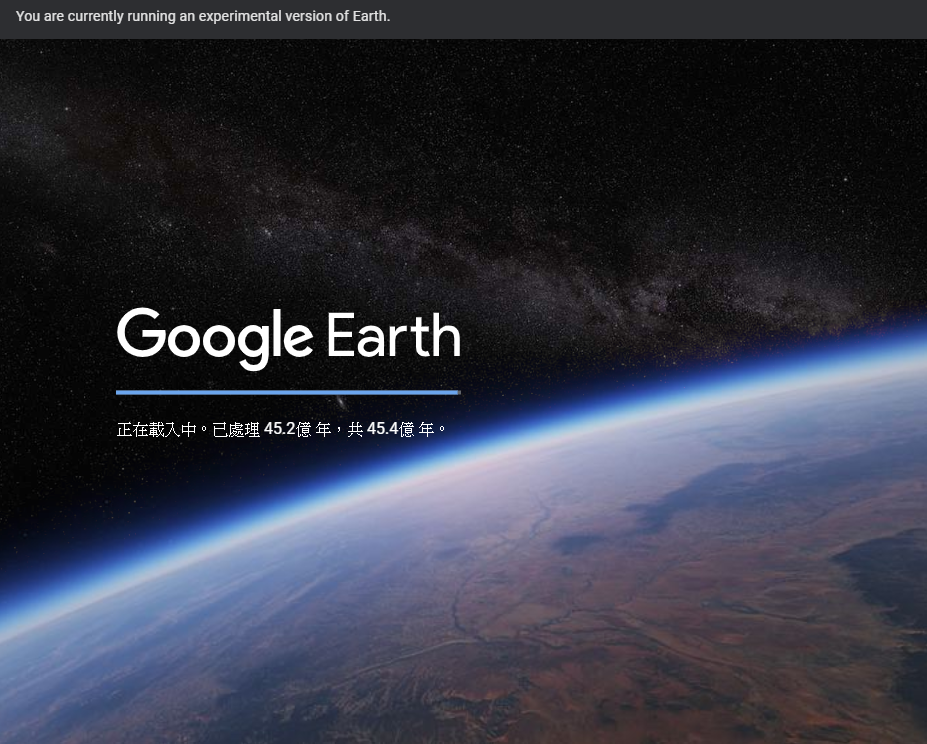Click the blue loading progress bar
This screenshot has height=744, width=927.
click(289, 392)
